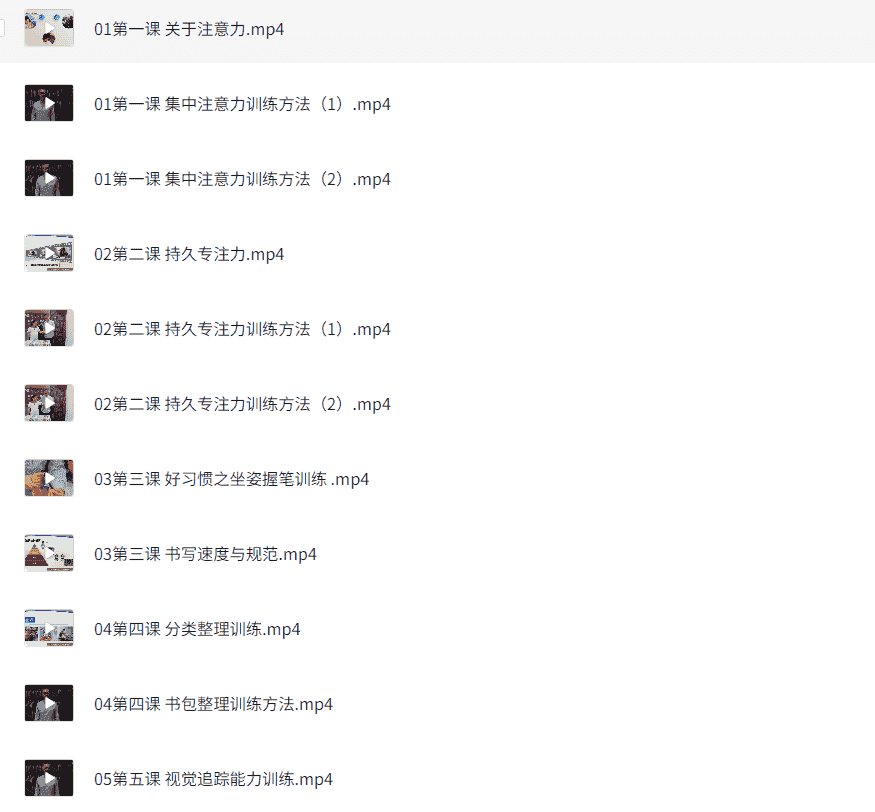Open file name 01第一课 关于注意力.mp4

point(189,29)
